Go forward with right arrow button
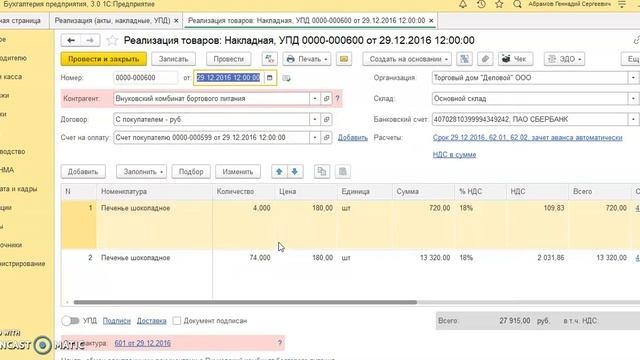The width and height of the screenshot is (640, 360). click(90, 40)
